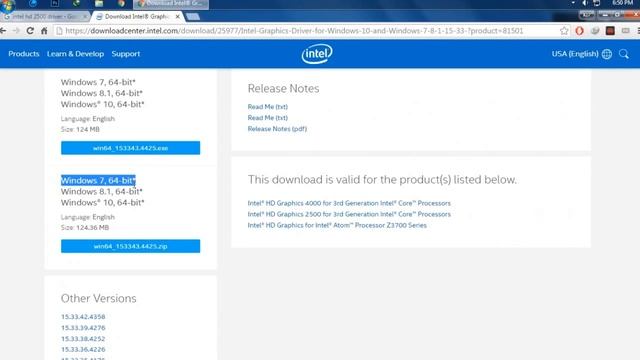
Task: Open the Products menu
Action: 24,54
